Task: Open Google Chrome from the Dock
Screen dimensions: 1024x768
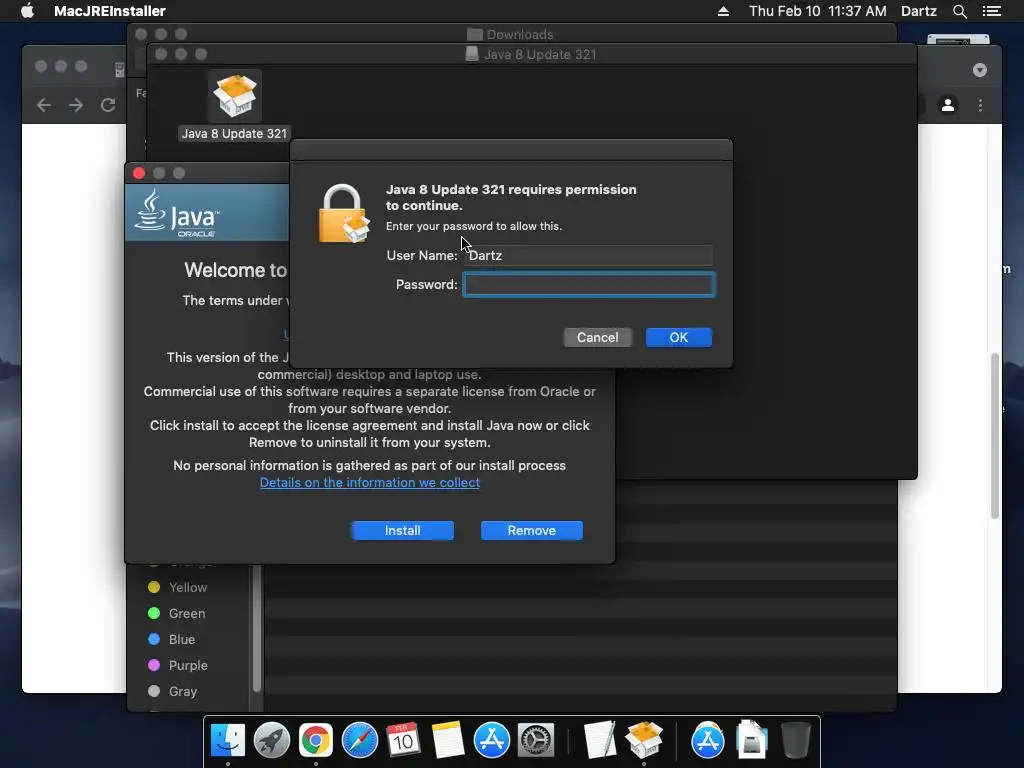Action: click(x=315, y=740)
